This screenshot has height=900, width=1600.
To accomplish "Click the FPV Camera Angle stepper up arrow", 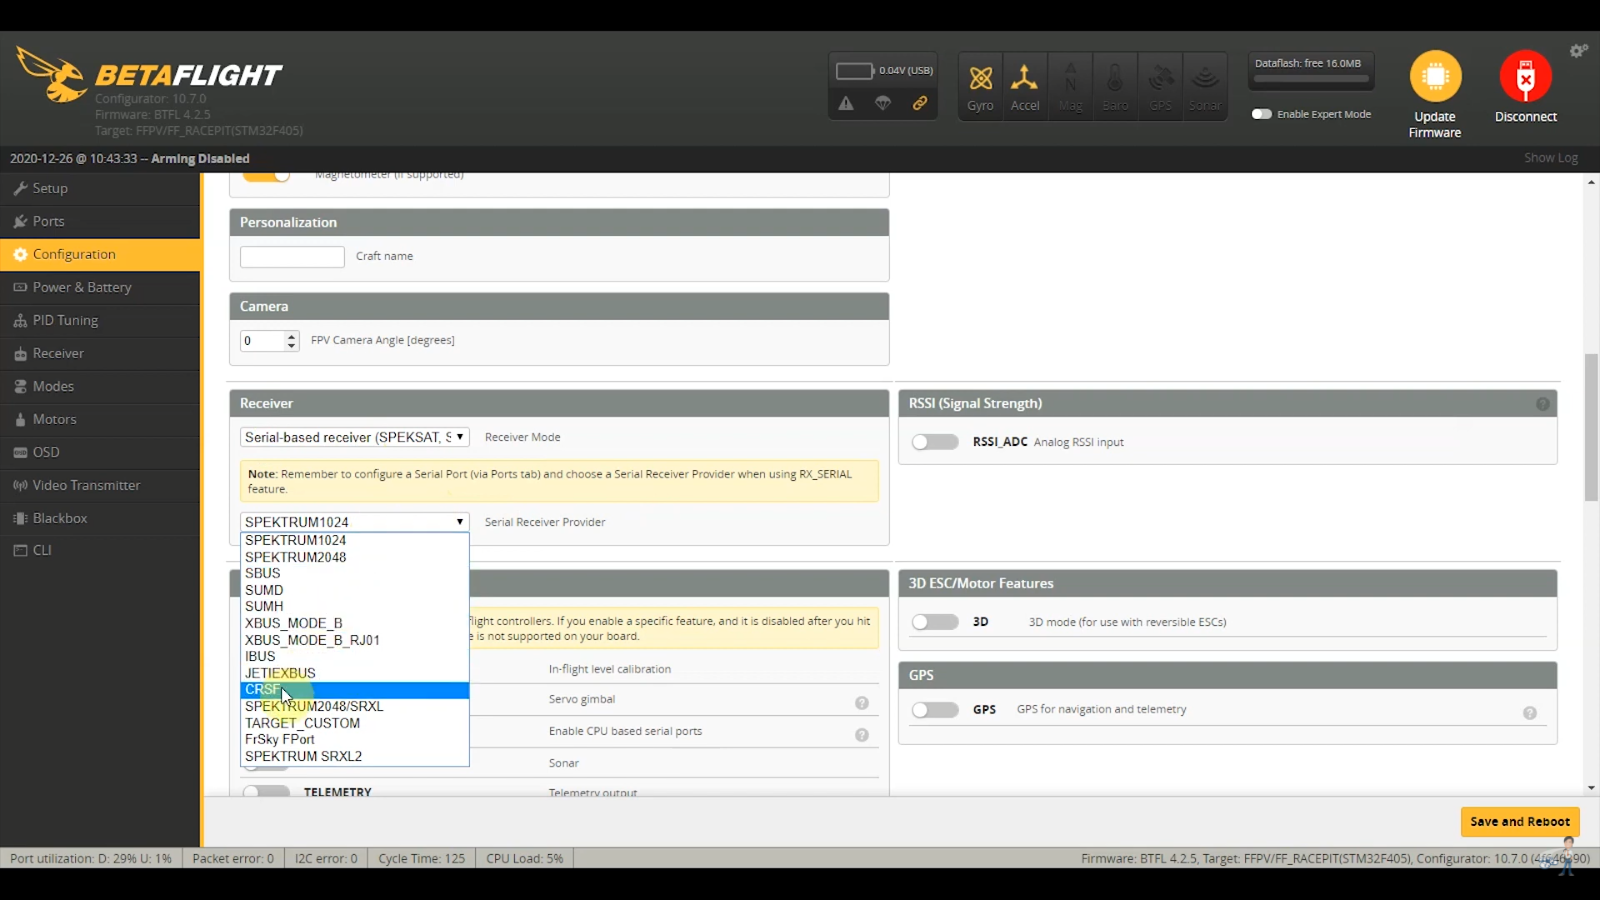I will tap(290, 335).
